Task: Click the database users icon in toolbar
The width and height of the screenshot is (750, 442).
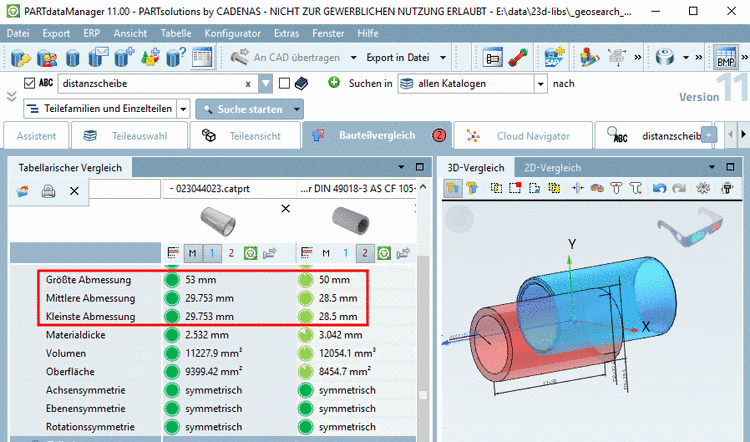Action: coord(47,57)
